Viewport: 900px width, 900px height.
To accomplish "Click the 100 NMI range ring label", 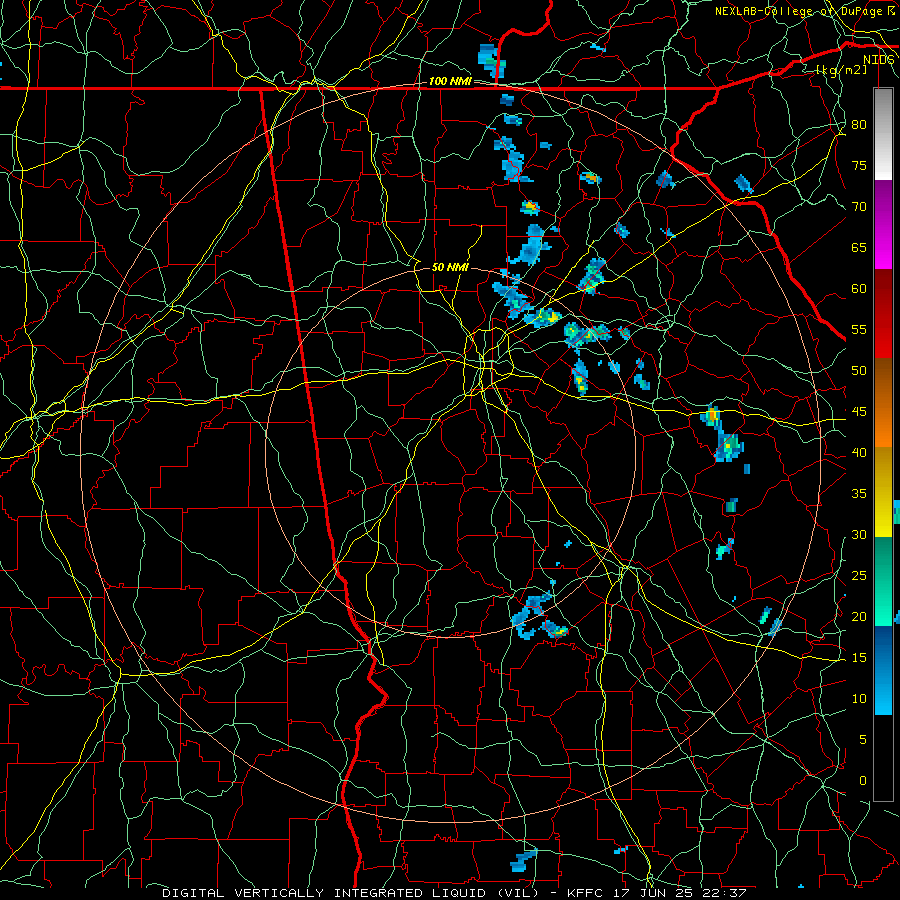I will click(450, 82).
